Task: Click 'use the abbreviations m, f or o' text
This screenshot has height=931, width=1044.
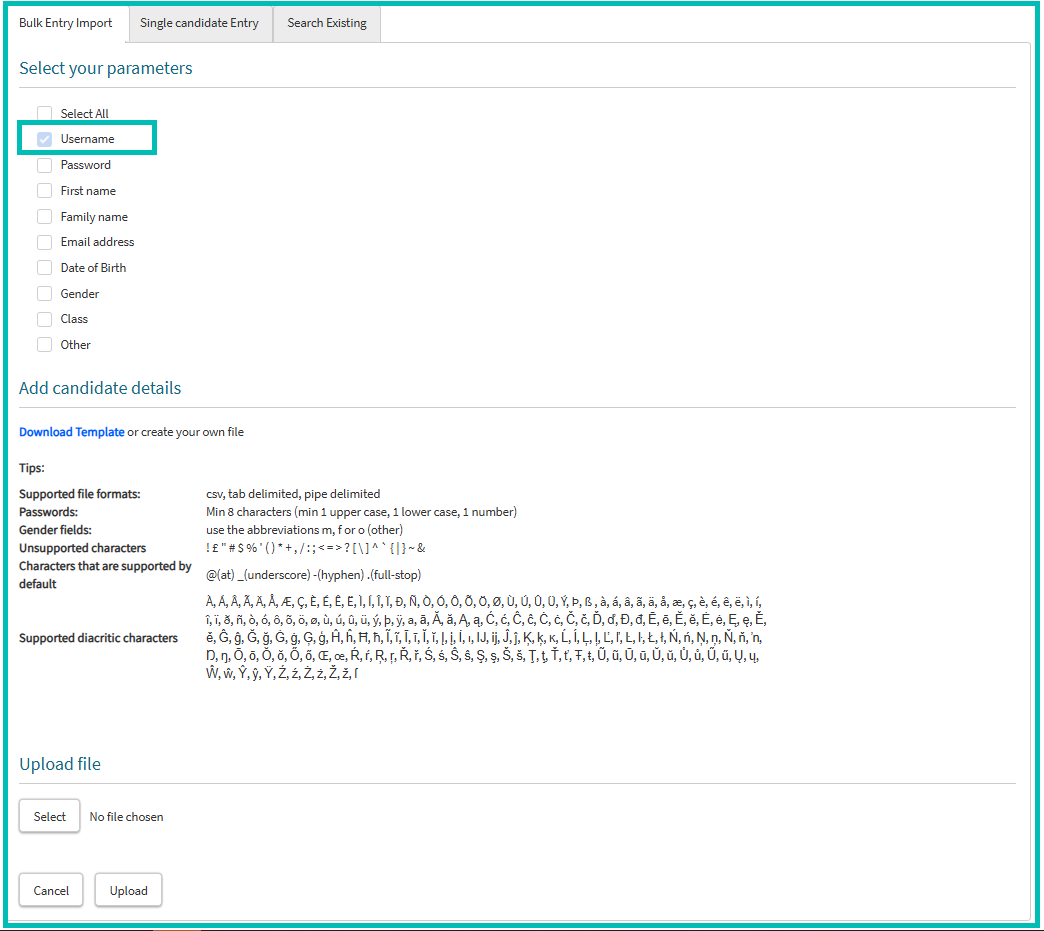Action: pyautogui.click(x=304, y=530)
